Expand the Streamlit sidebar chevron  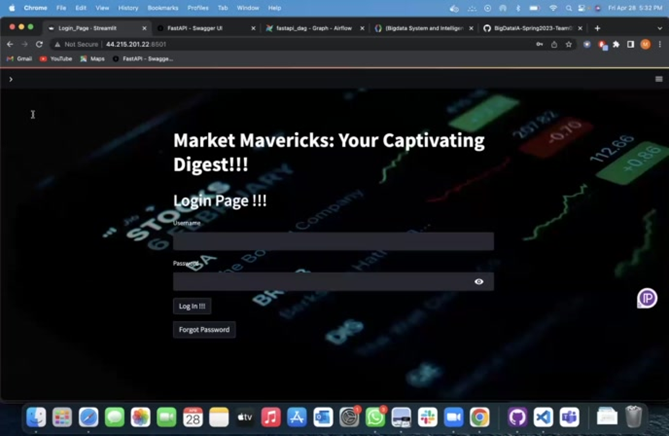tap(11, 79)
